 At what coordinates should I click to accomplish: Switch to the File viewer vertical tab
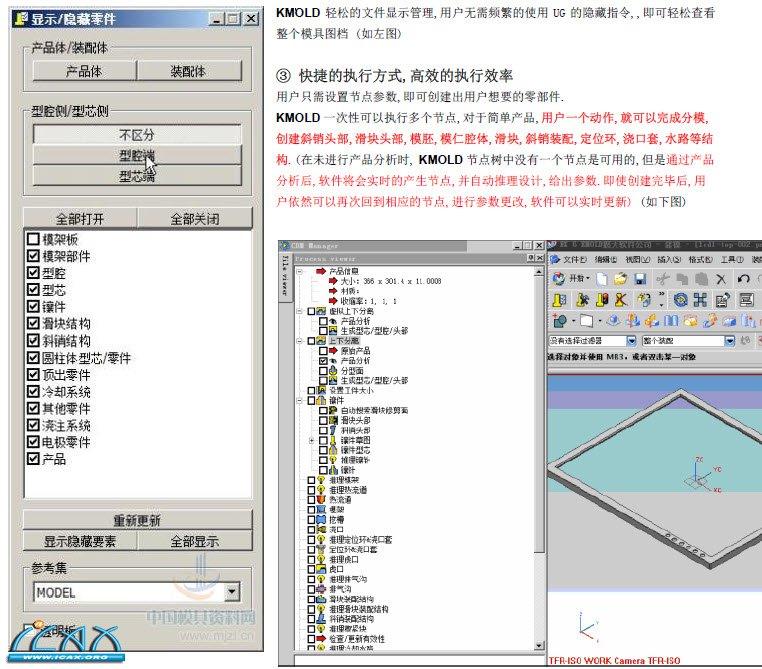(285, 275)
